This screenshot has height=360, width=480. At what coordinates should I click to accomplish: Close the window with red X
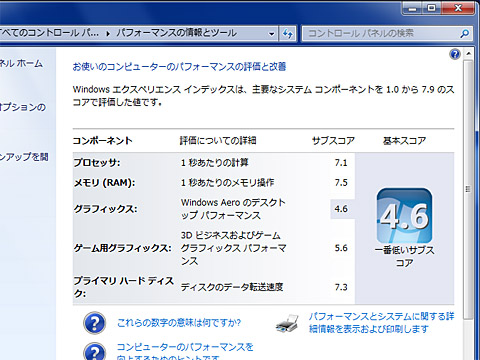[458, 8]
